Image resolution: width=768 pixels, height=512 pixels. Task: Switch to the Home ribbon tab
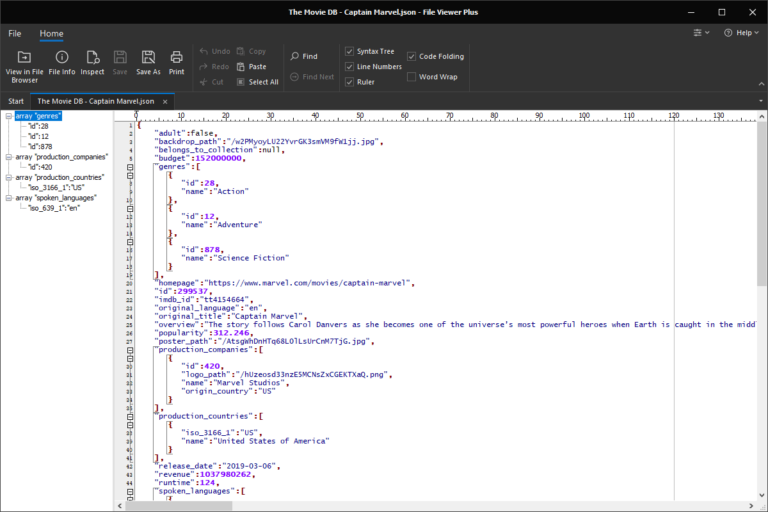tap(51, 33)
